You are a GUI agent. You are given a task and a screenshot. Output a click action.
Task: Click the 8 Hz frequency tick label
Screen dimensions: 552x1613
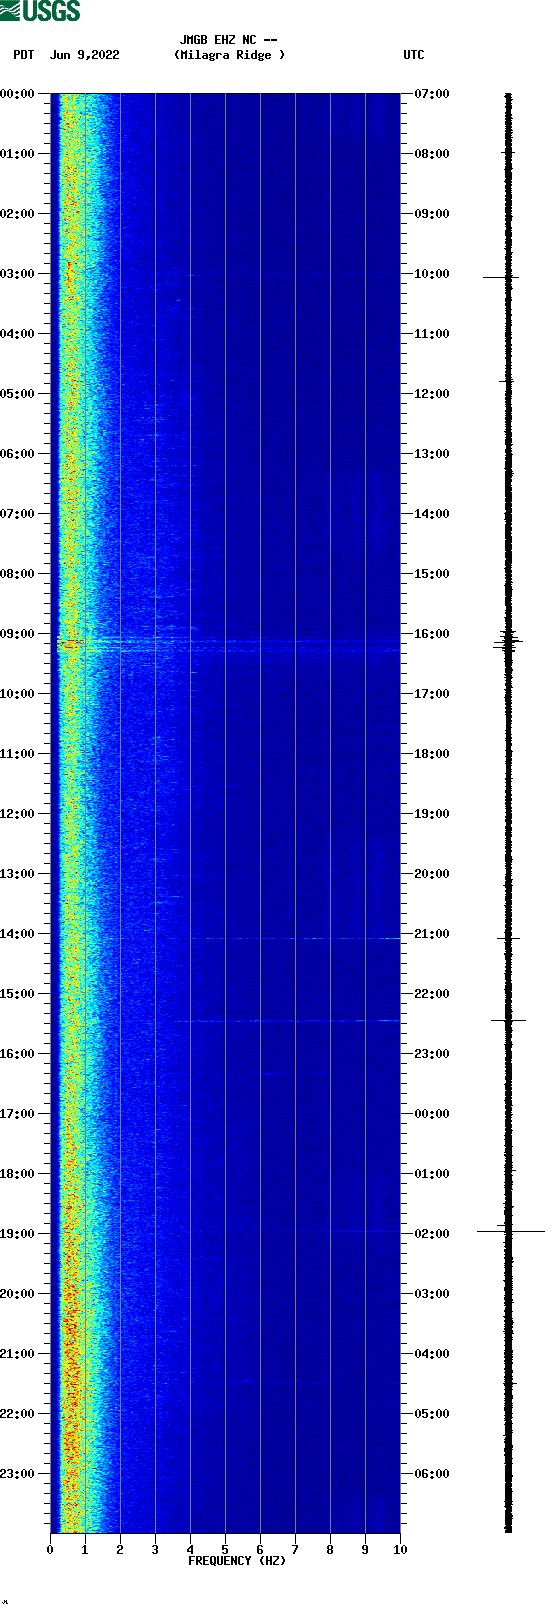coord(330,1550)
